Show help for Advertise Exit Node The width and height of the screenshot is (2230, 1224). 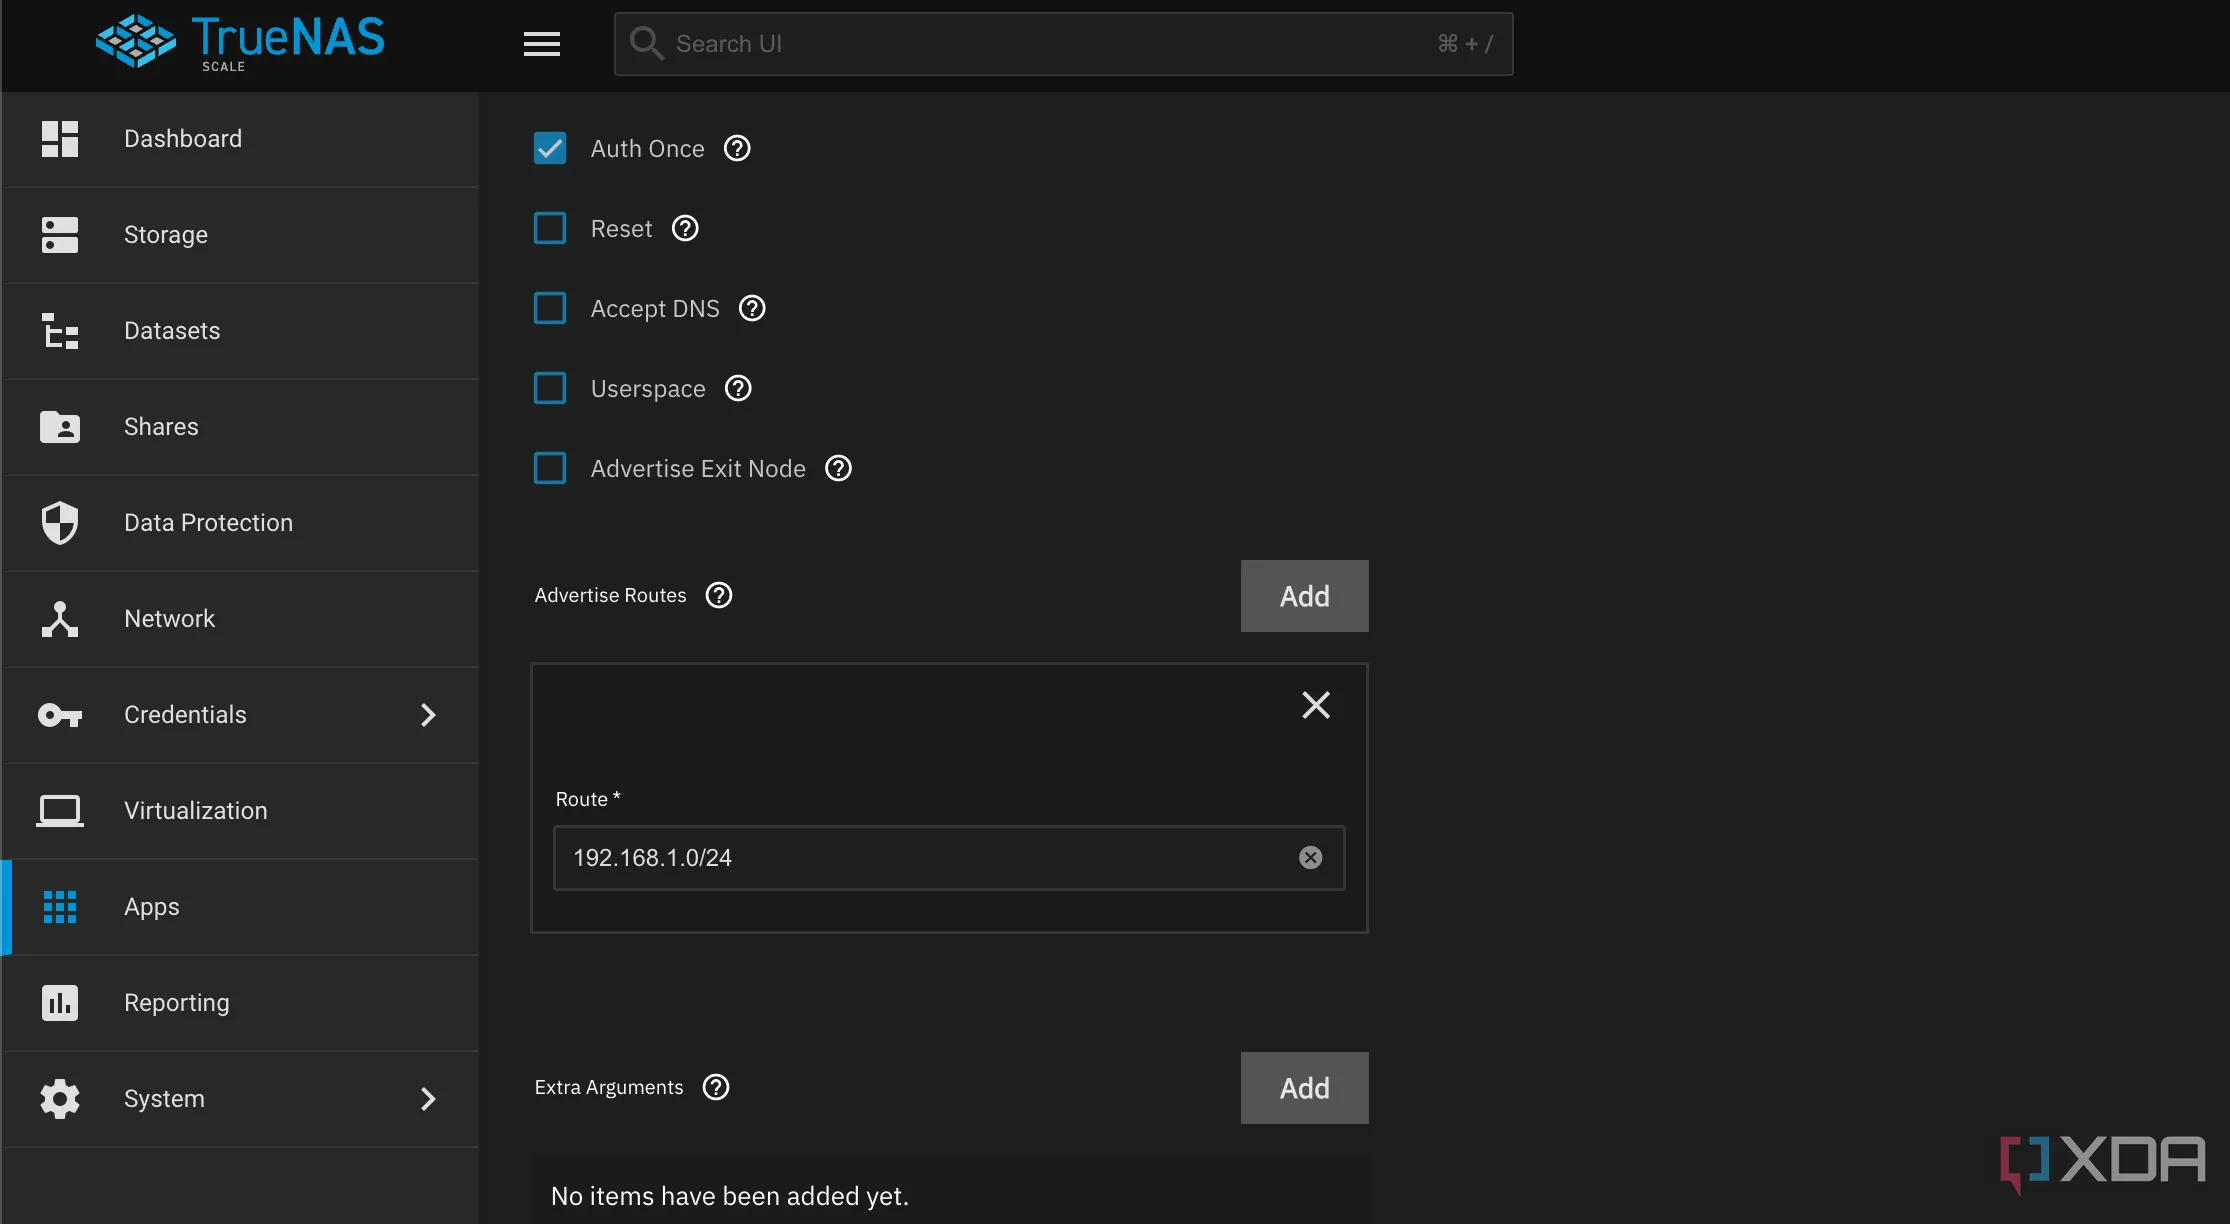[x=838, y=468]
